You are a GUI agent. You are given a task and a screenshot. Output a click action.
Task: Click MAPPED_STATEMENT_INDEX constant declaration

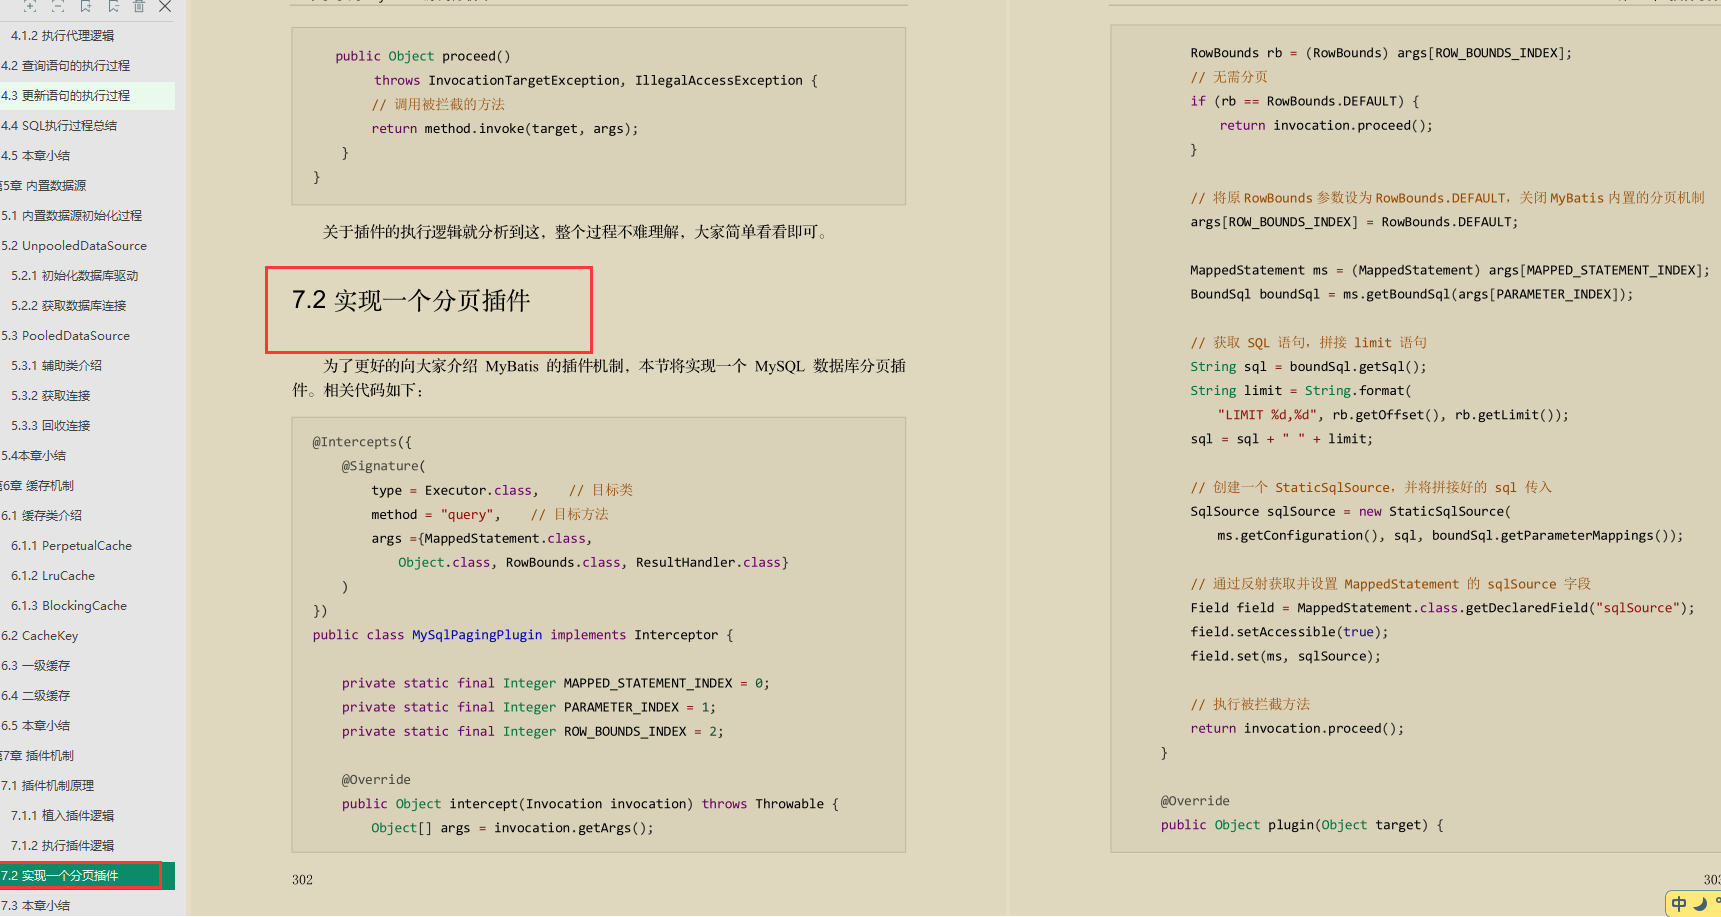555,683
